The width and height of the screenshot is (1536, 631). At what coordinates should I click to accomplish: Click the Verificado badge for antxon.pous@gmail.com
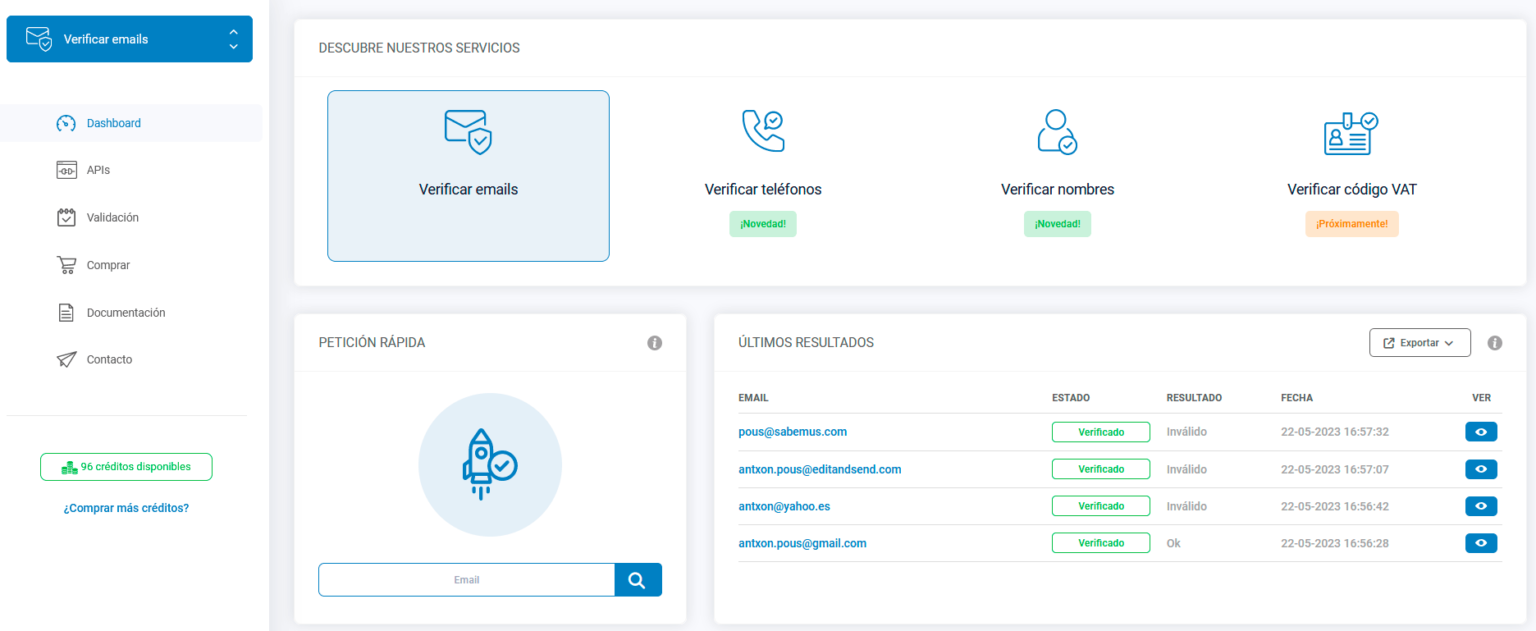pyautogui.click(x=1101, y=543)
